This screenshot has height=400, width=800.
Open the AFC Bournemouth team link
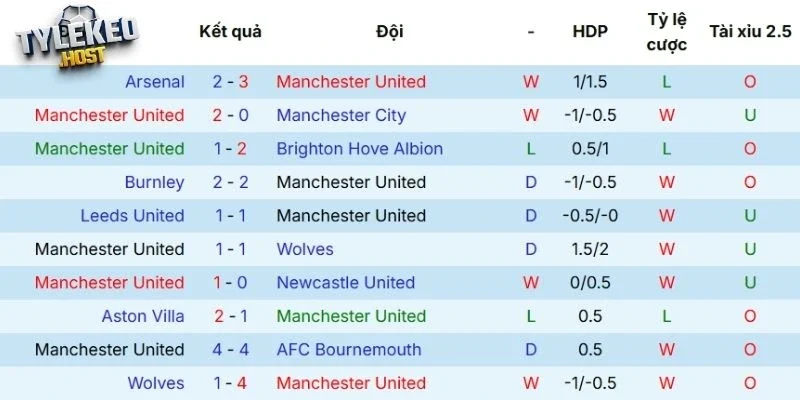pyautogui.click(x=349, y=349)
